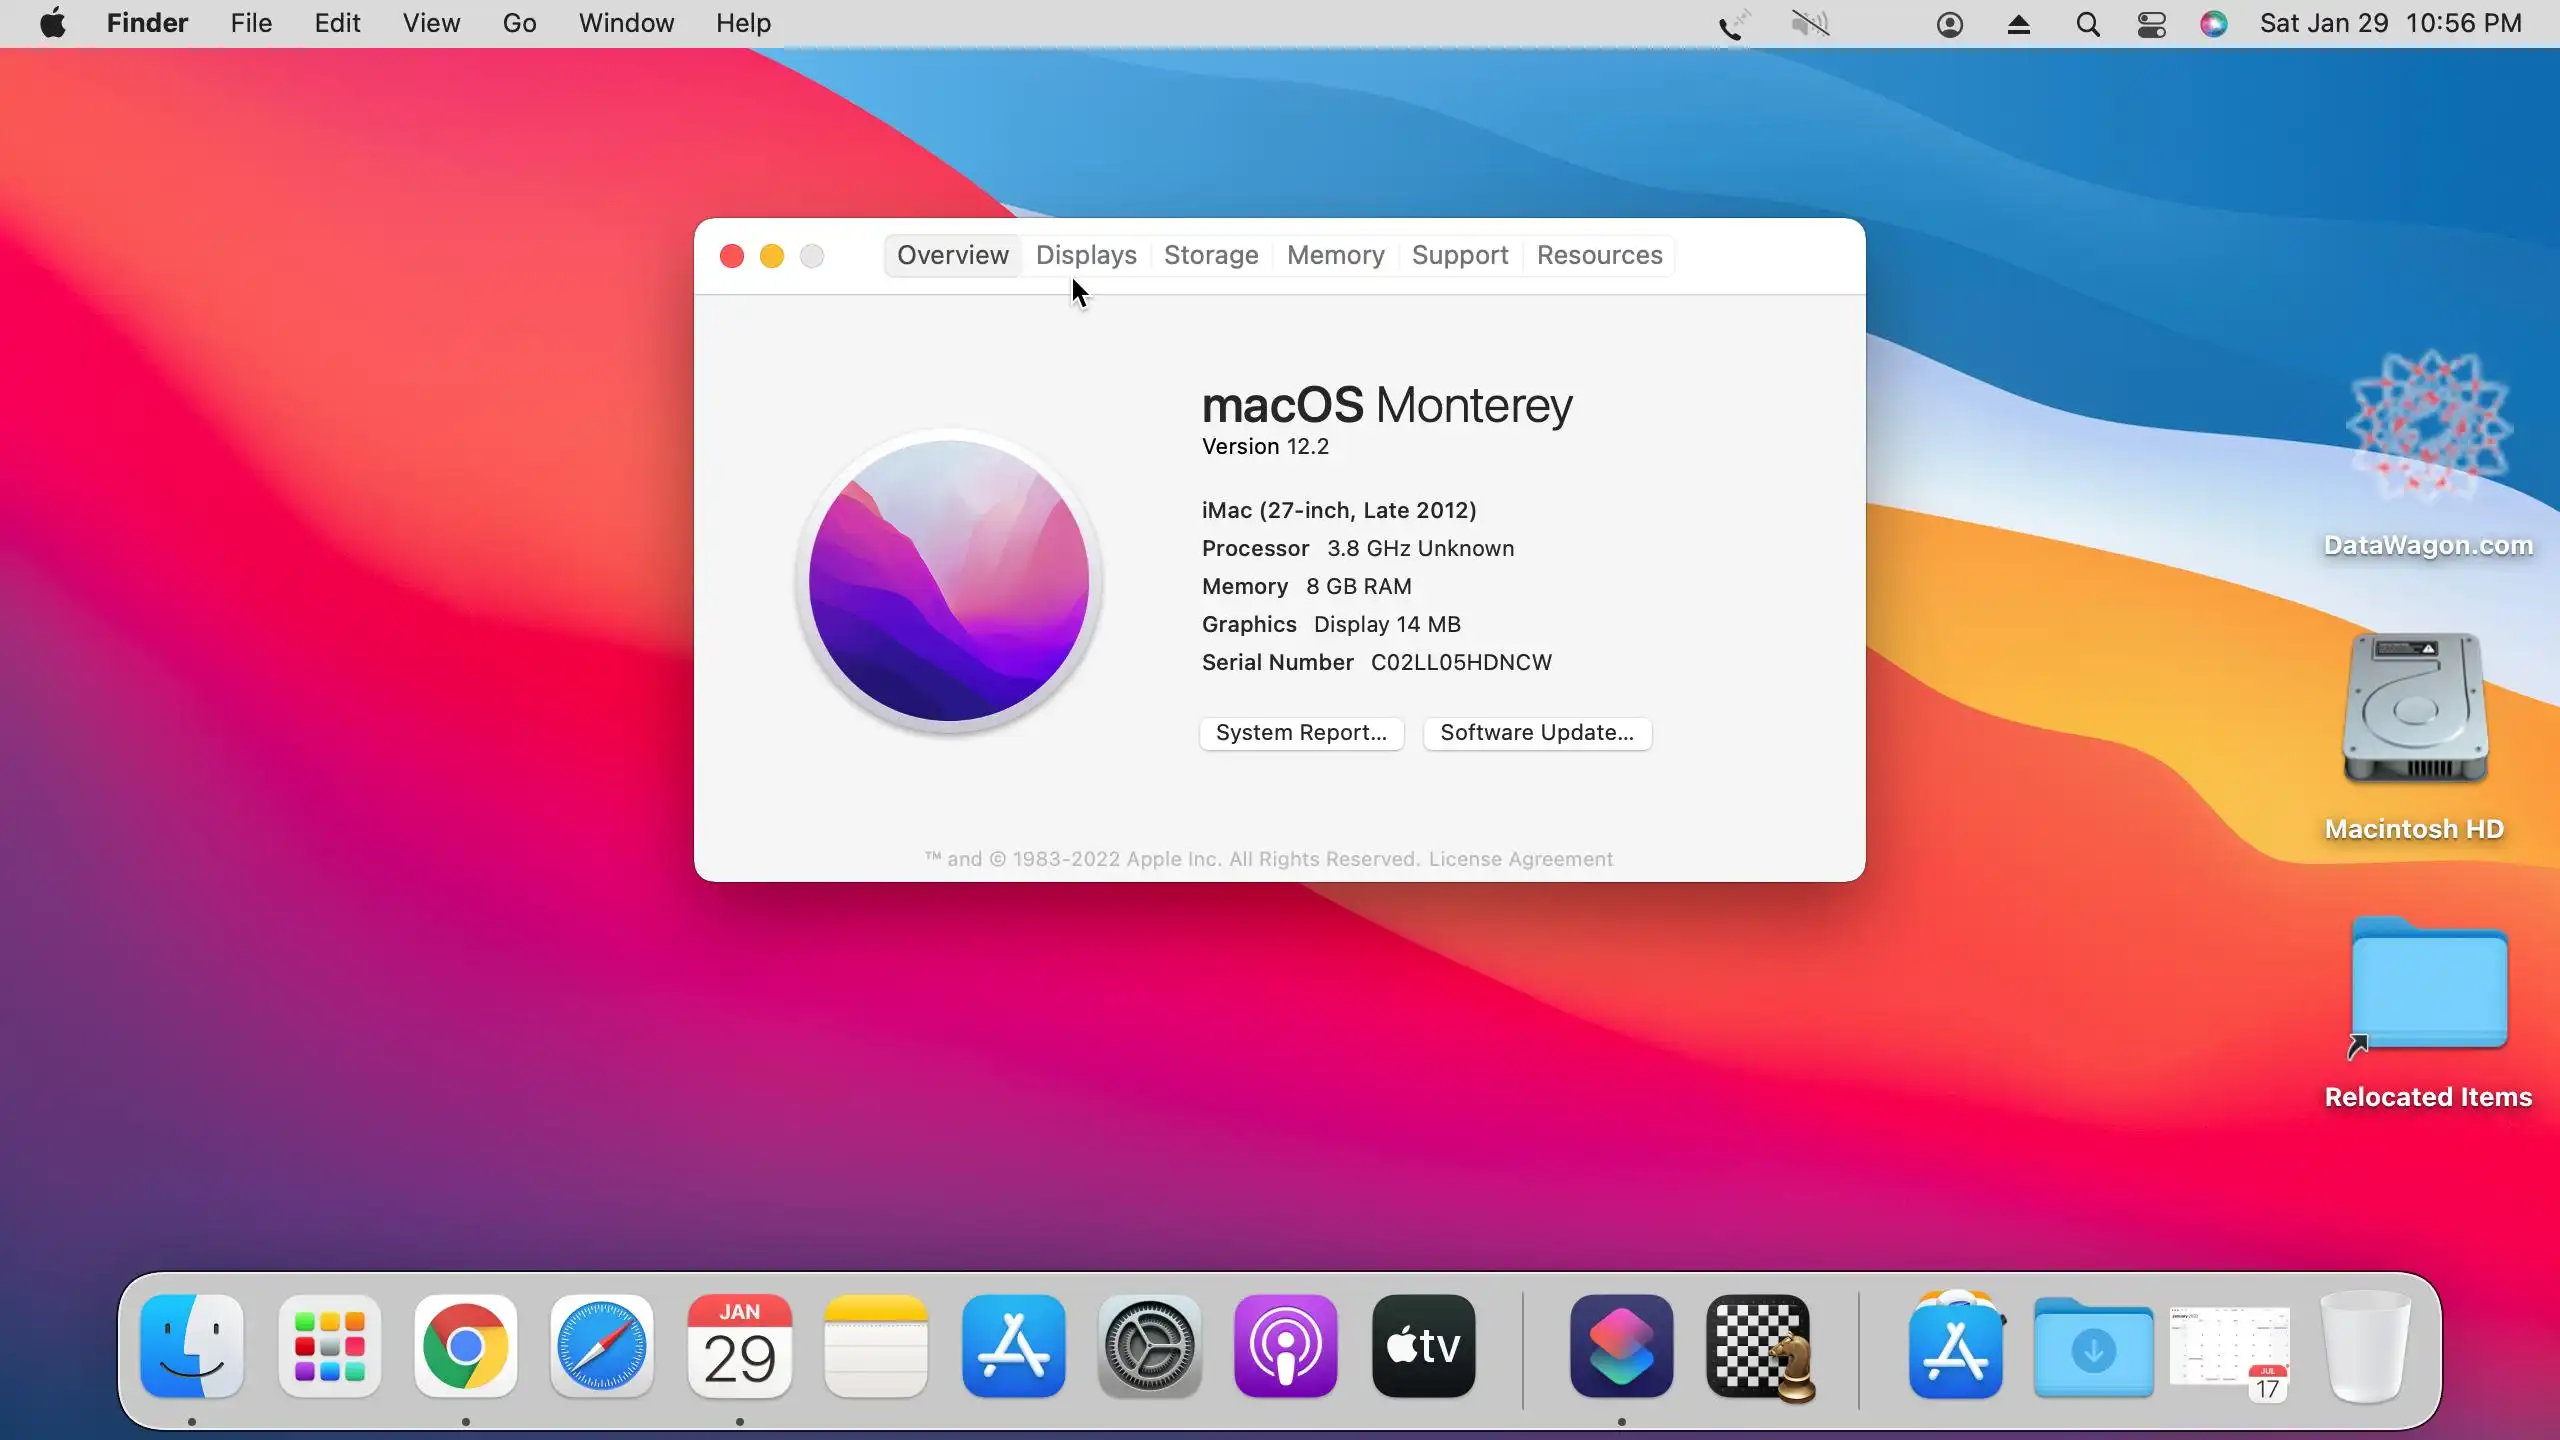Screen dimensions: 2560x1440
Task: Launch the Chess app from dock
Action: point(1759,1346)
